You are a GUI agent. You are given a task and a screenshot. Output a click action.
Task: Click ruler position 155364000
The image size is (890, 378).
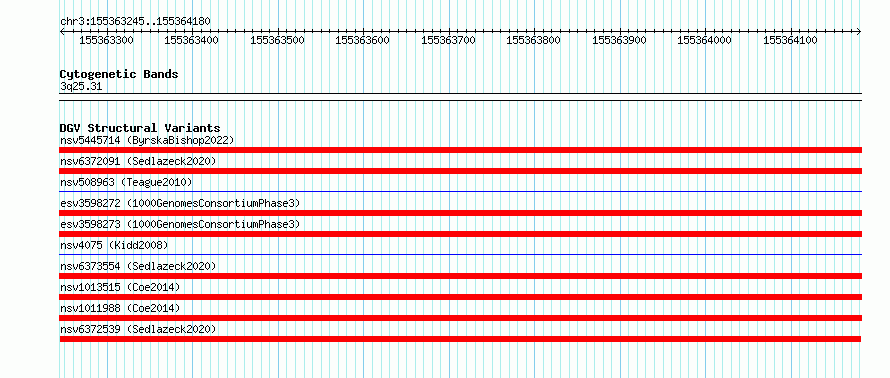click(x=705, y=40)
